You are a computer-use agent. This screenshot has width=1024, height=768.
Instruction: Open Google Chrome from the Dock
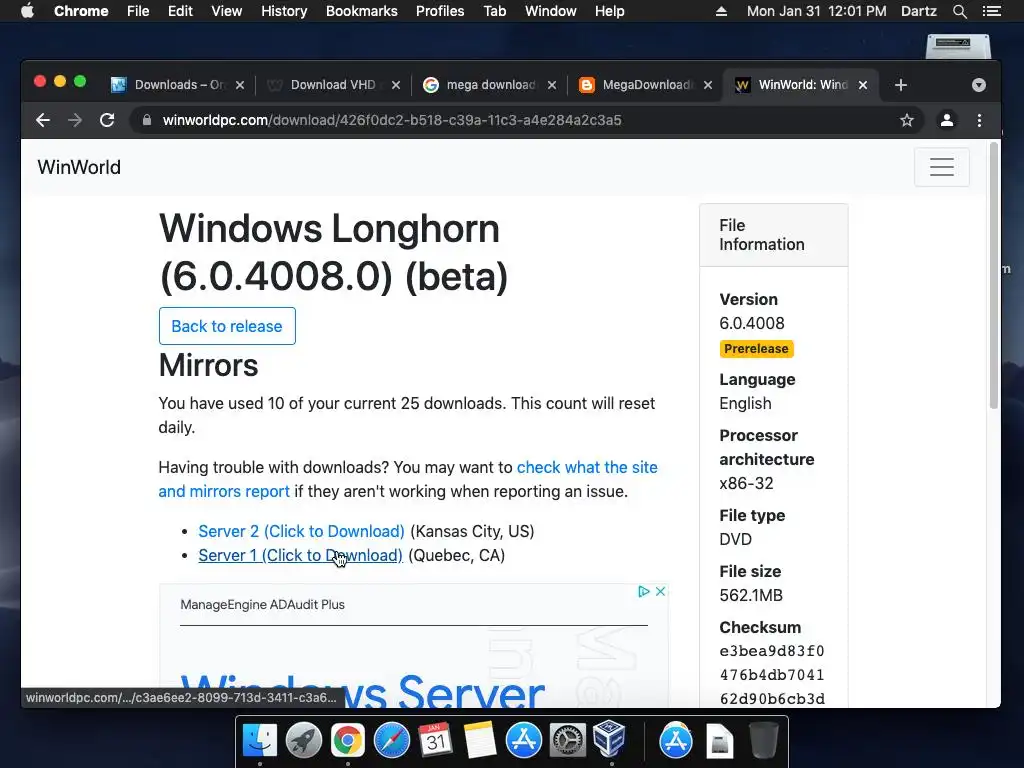click(347, 741)
